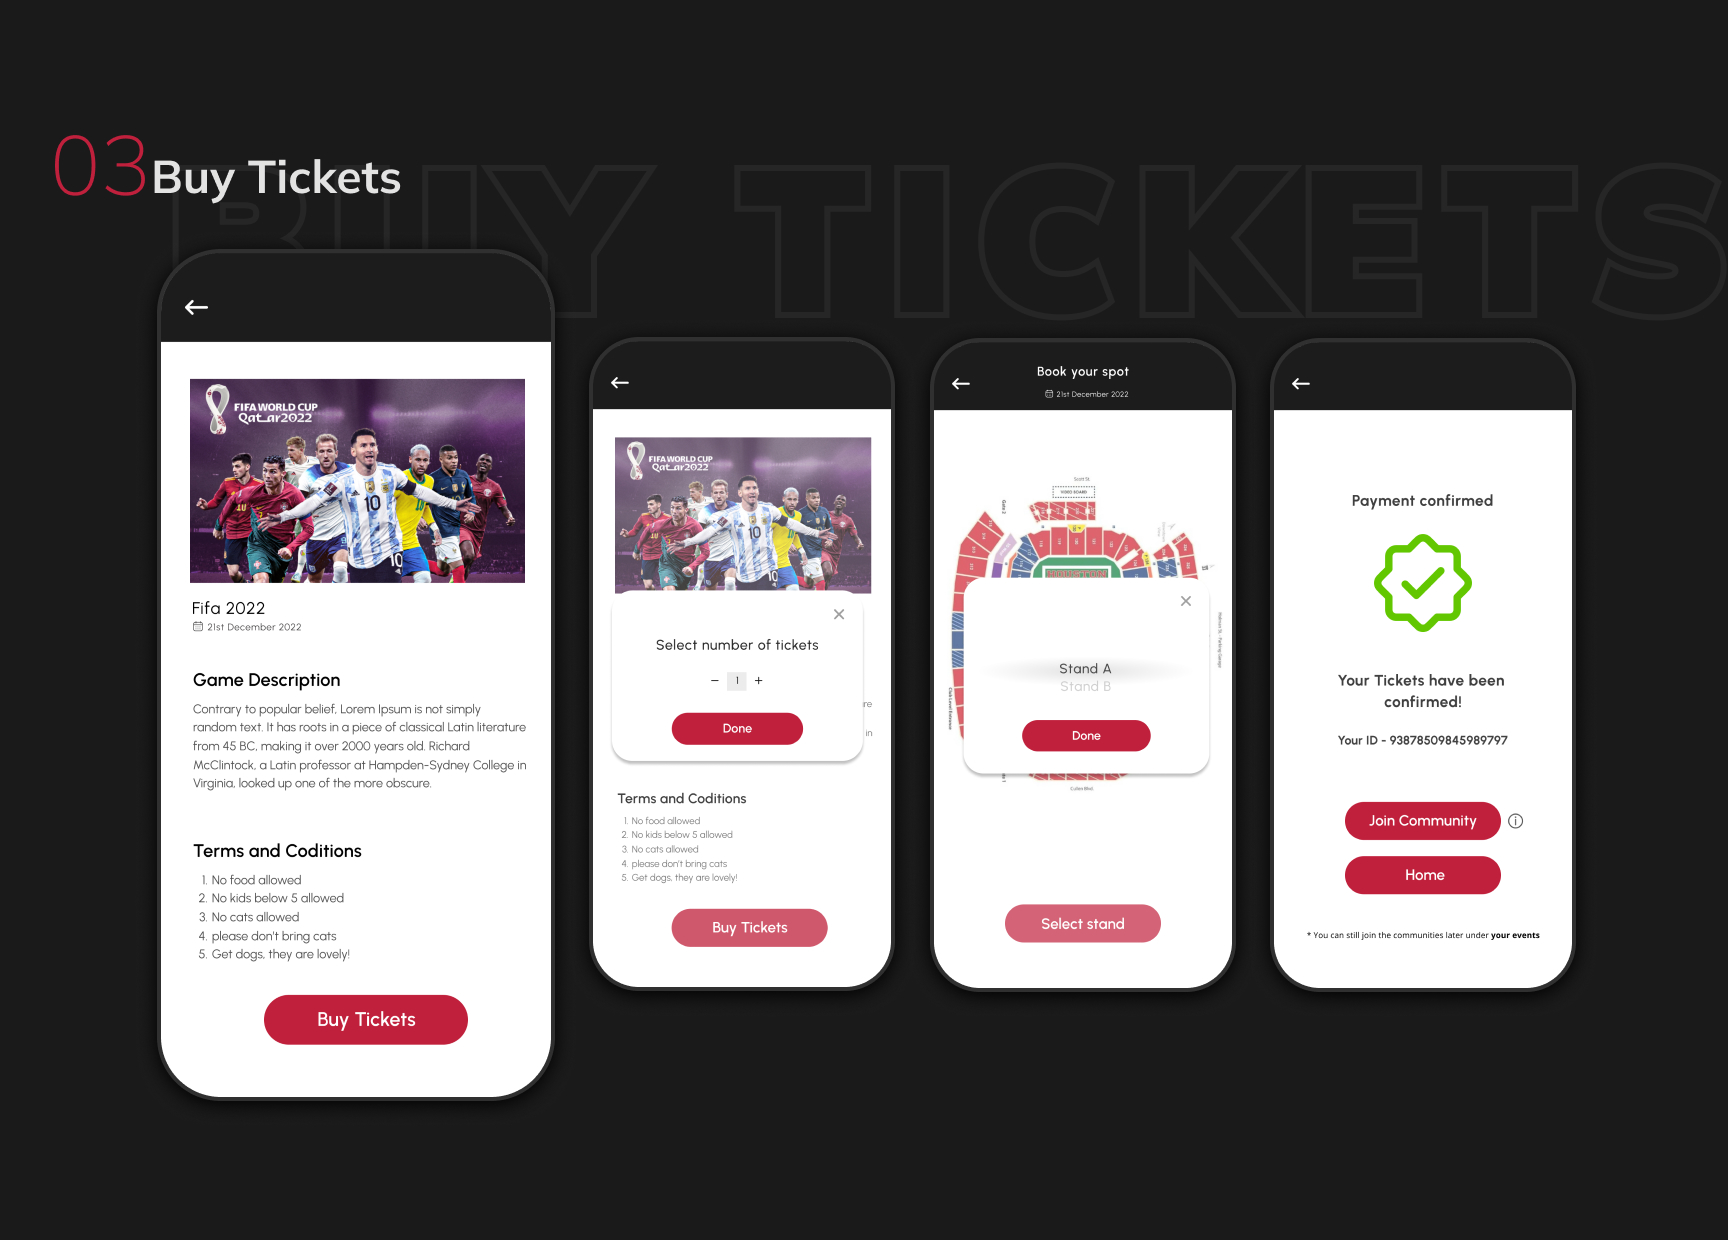This screenshot has width=1728, height=1240.
Task: Click the green payment confirmed checkmark badge
Action: tap(1422, 583)
